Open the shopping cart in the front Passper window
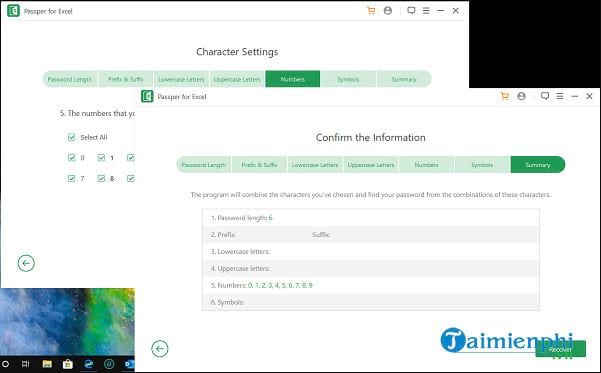The image size is (601, 373). tap(505, 96)
